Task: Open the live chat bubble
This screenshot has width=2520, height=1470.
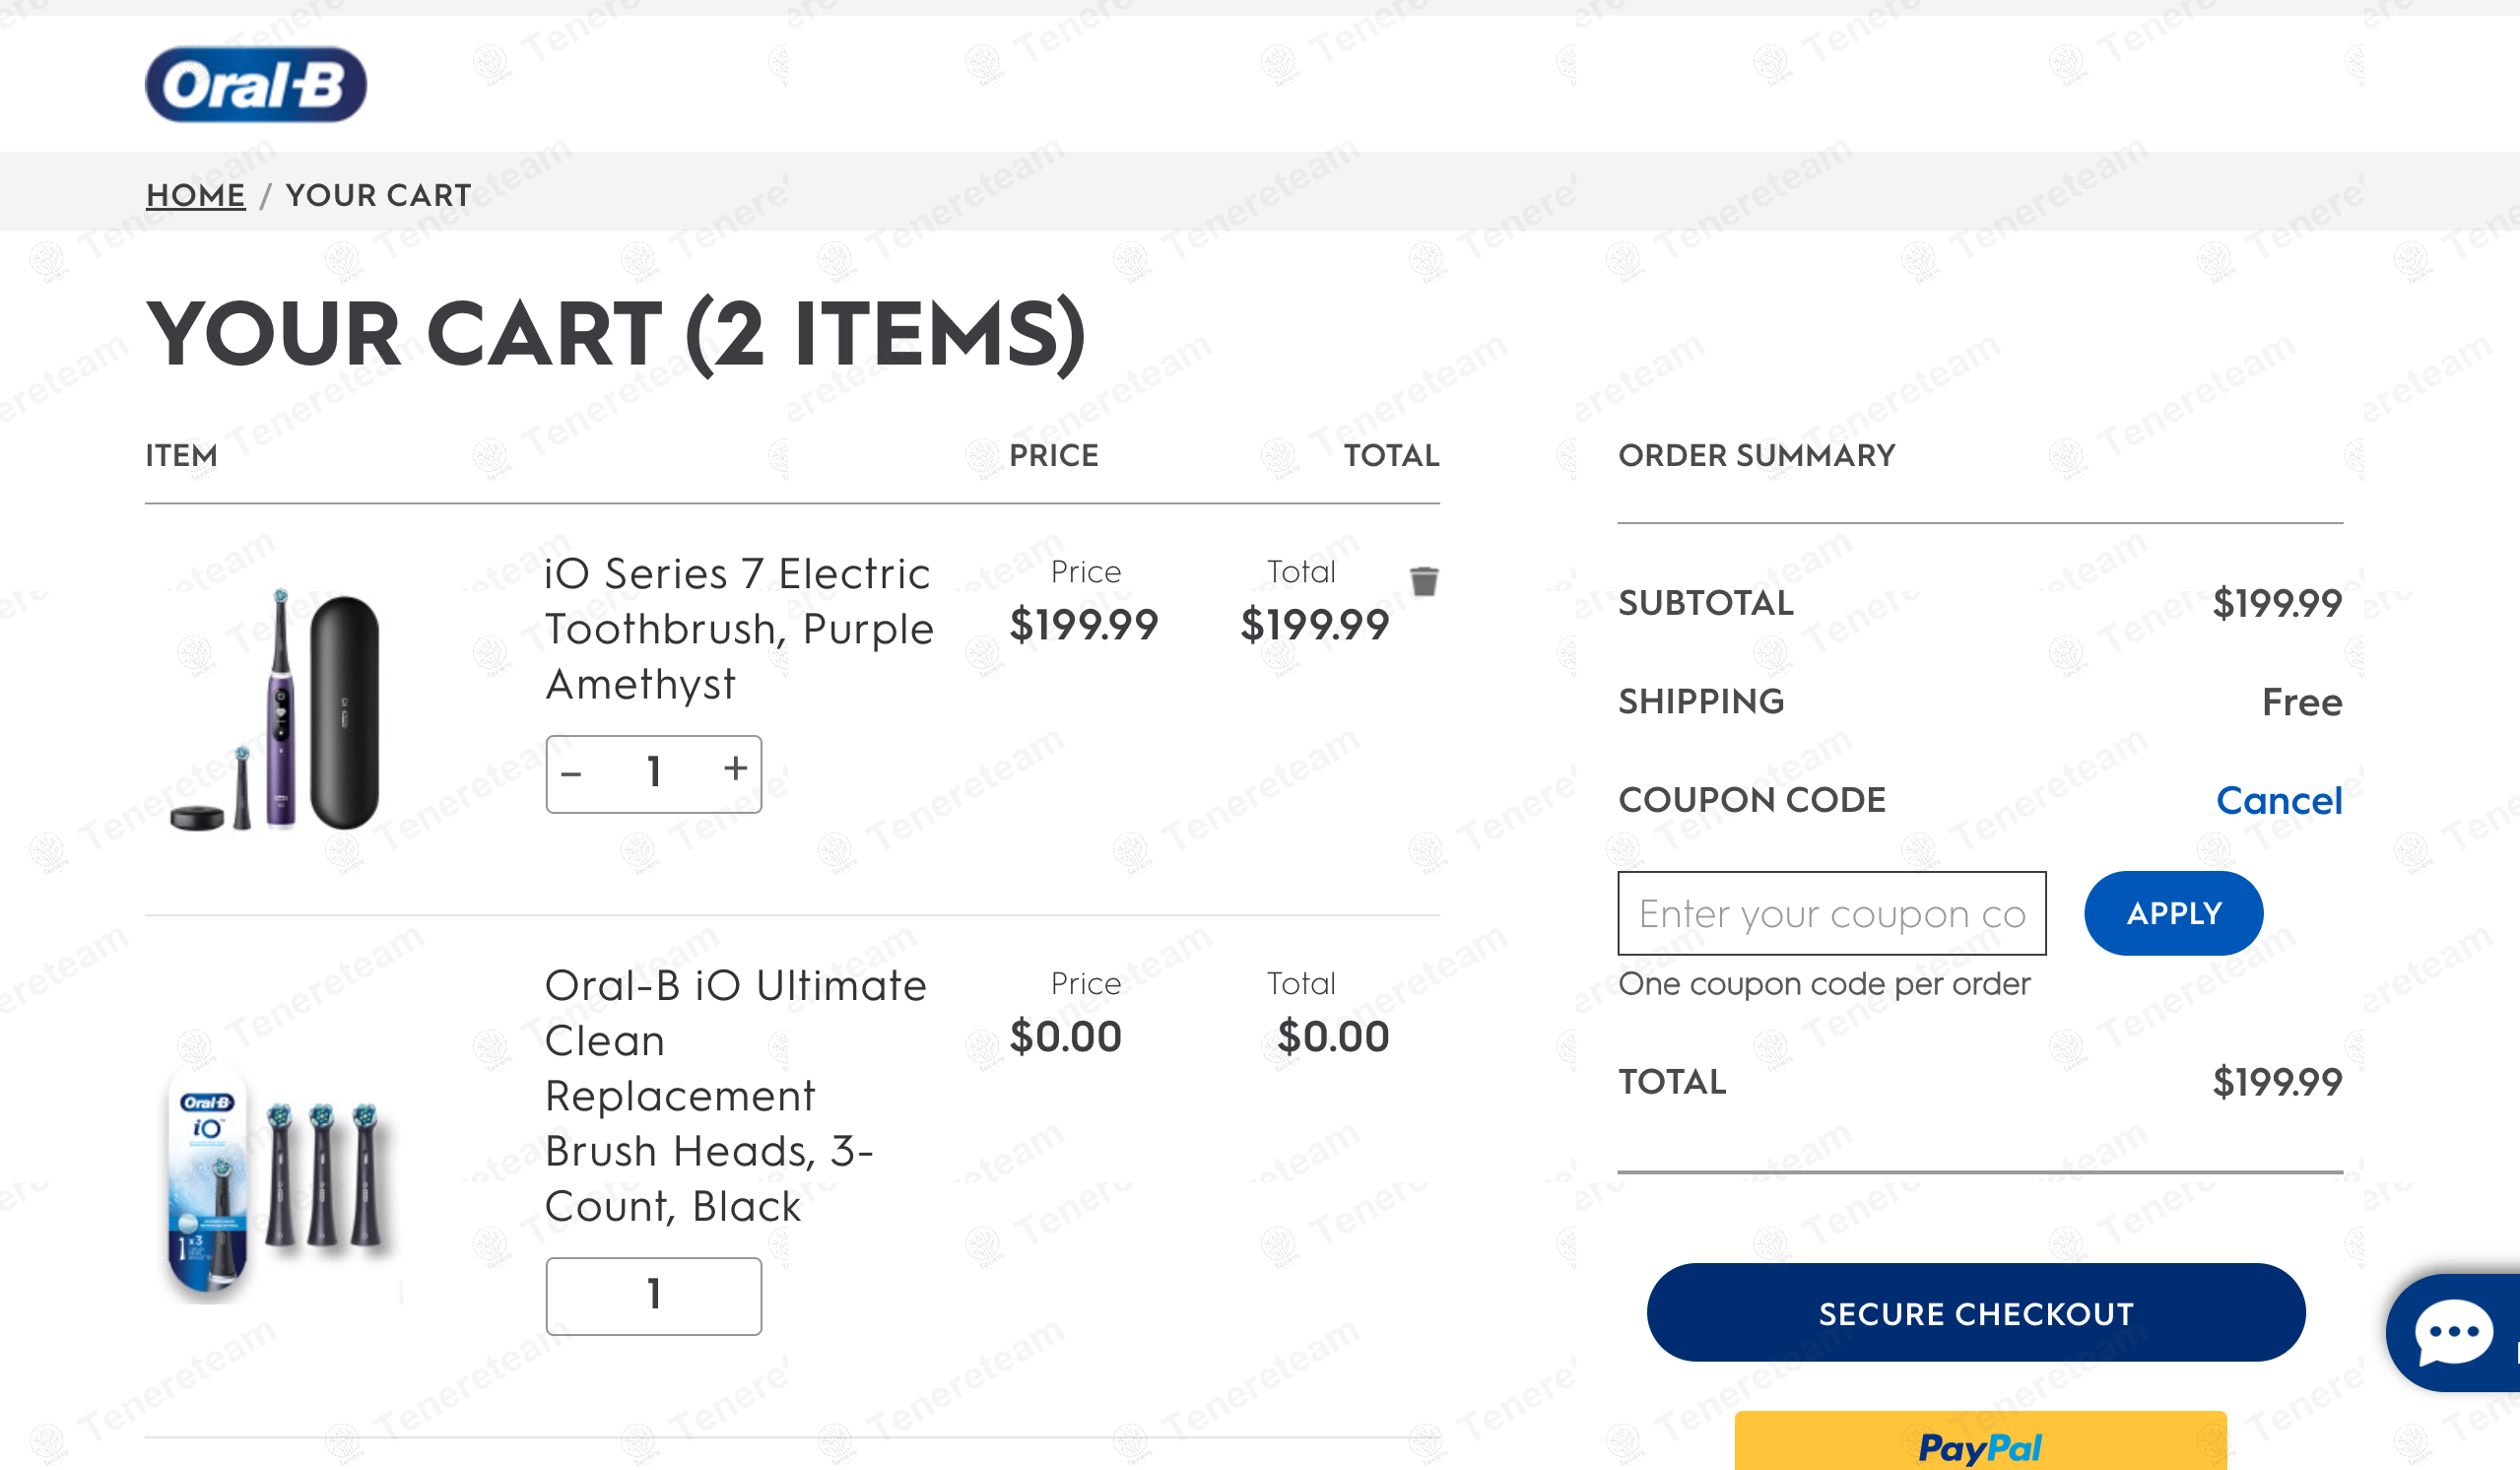Action: coord(2453,1331)
